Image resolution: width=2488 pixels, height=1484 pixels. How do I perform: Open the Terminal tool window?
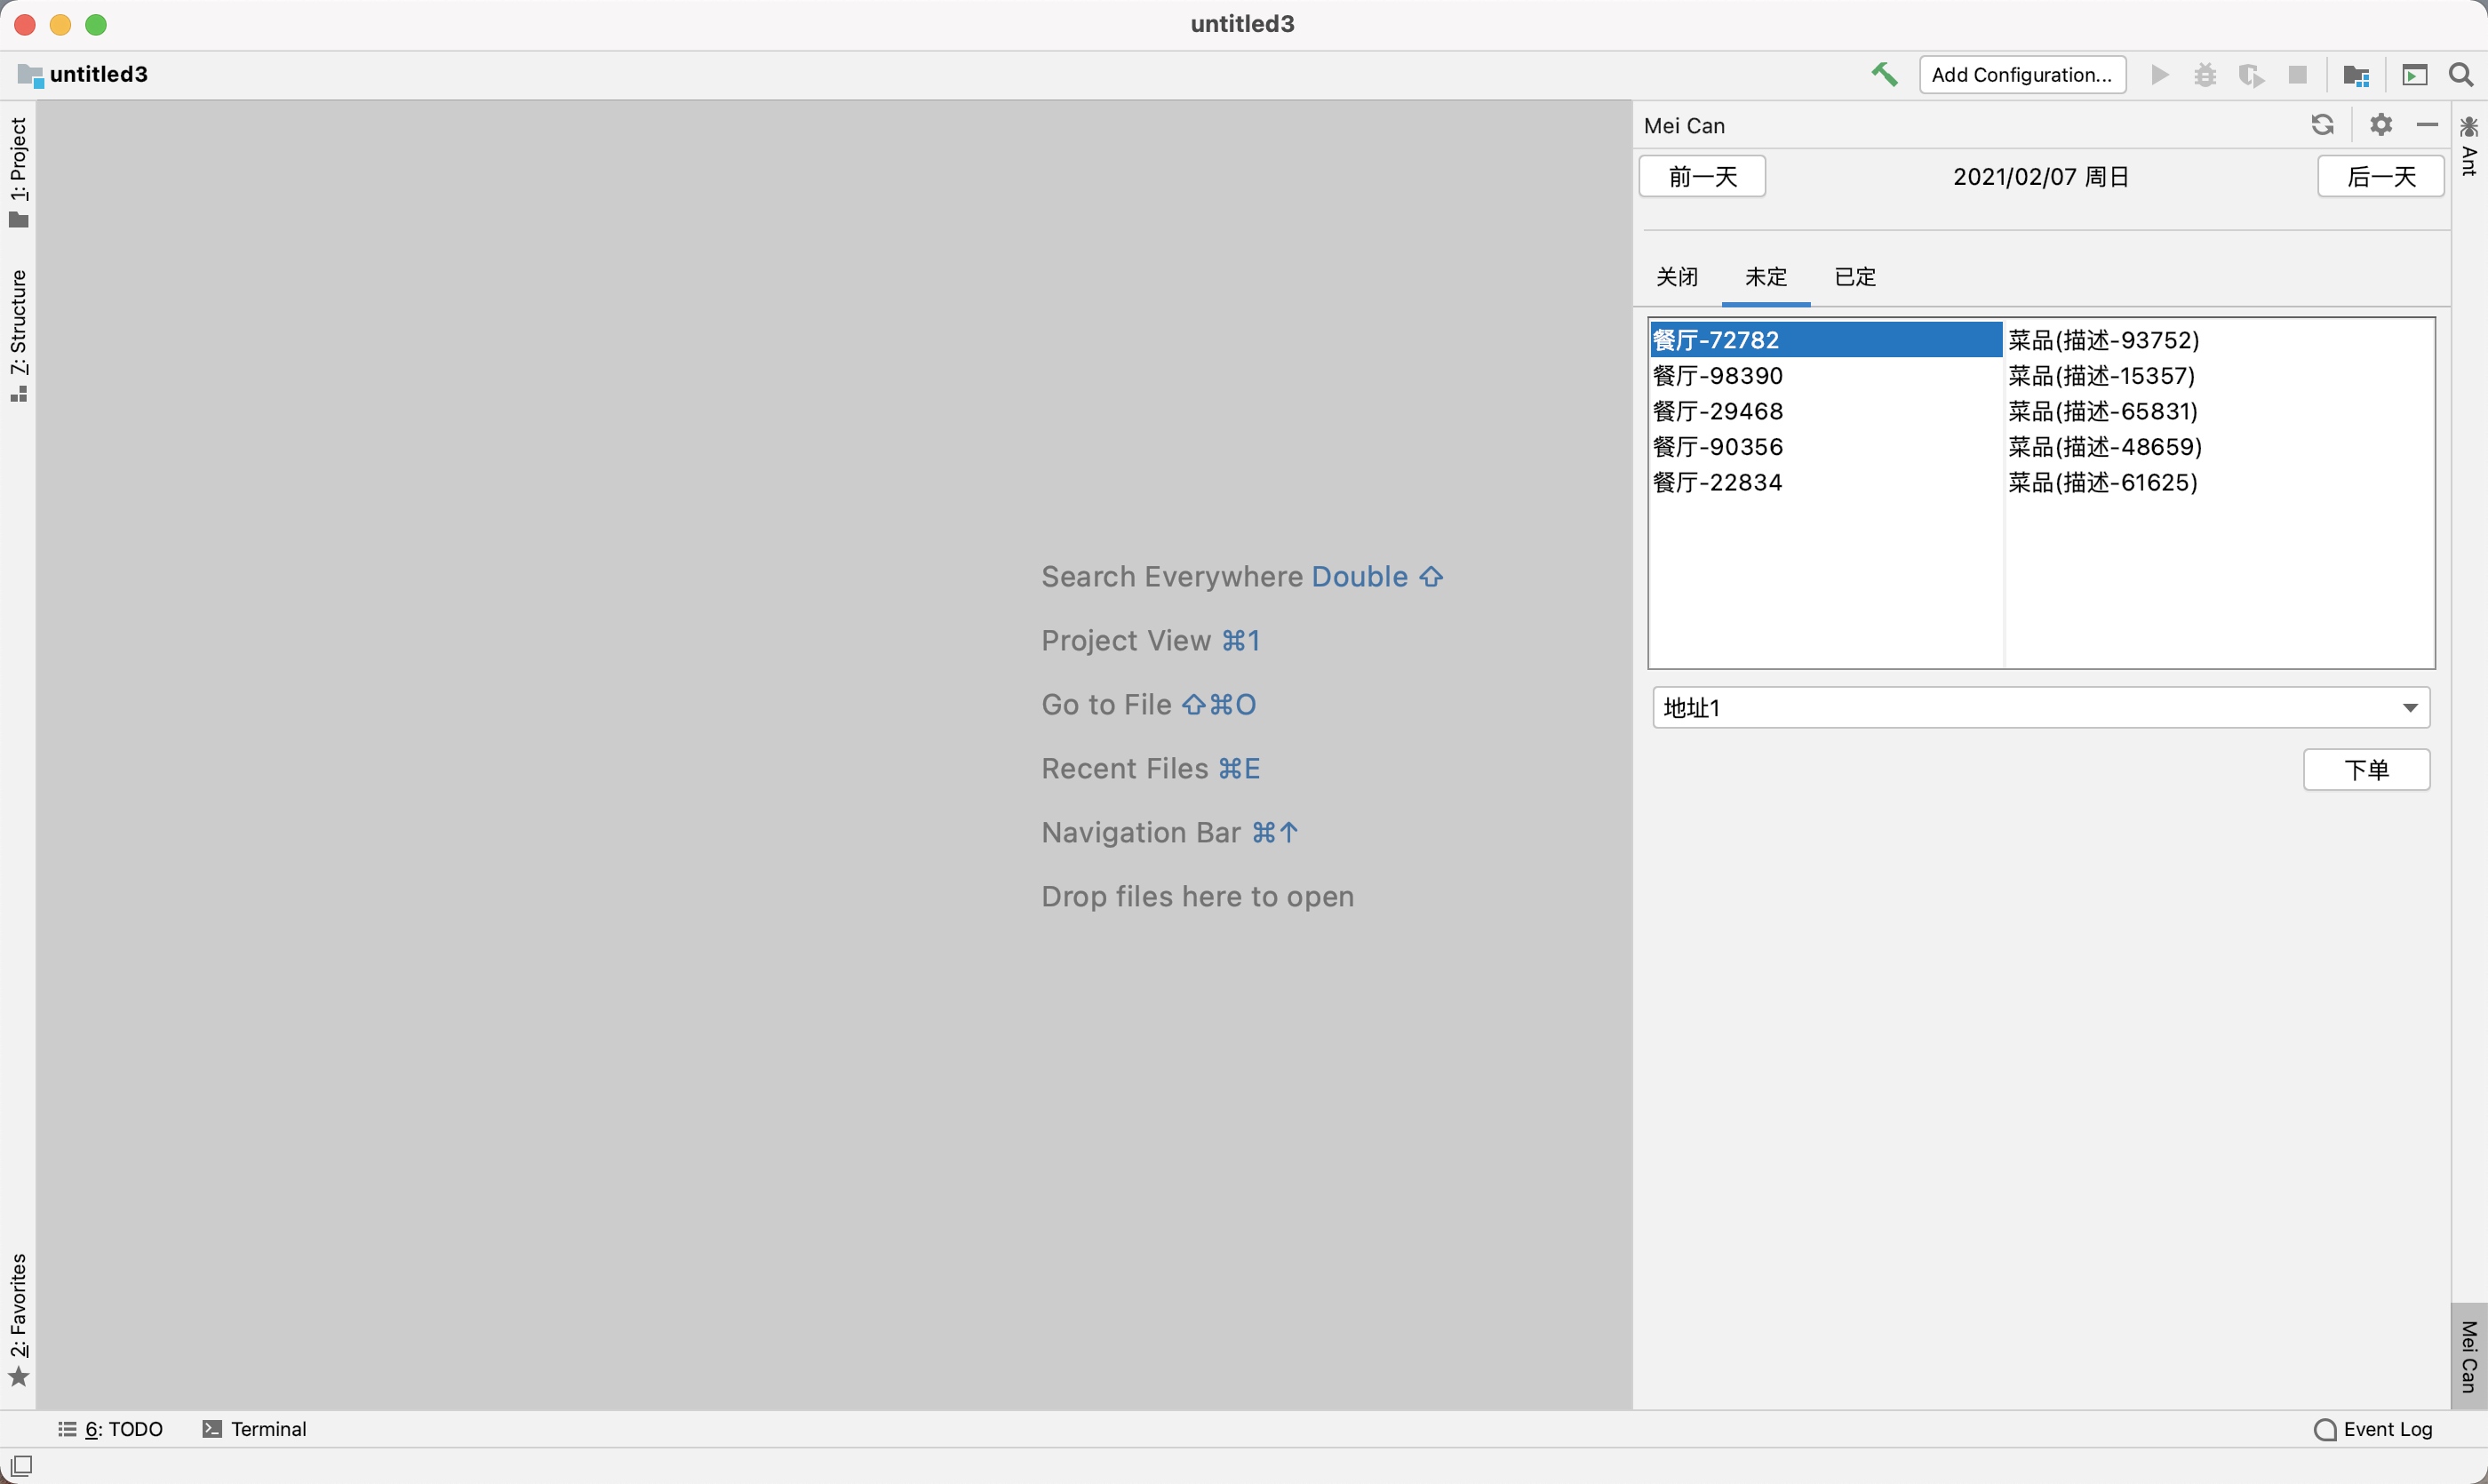pyautogui.click(x=255, y=1429)
